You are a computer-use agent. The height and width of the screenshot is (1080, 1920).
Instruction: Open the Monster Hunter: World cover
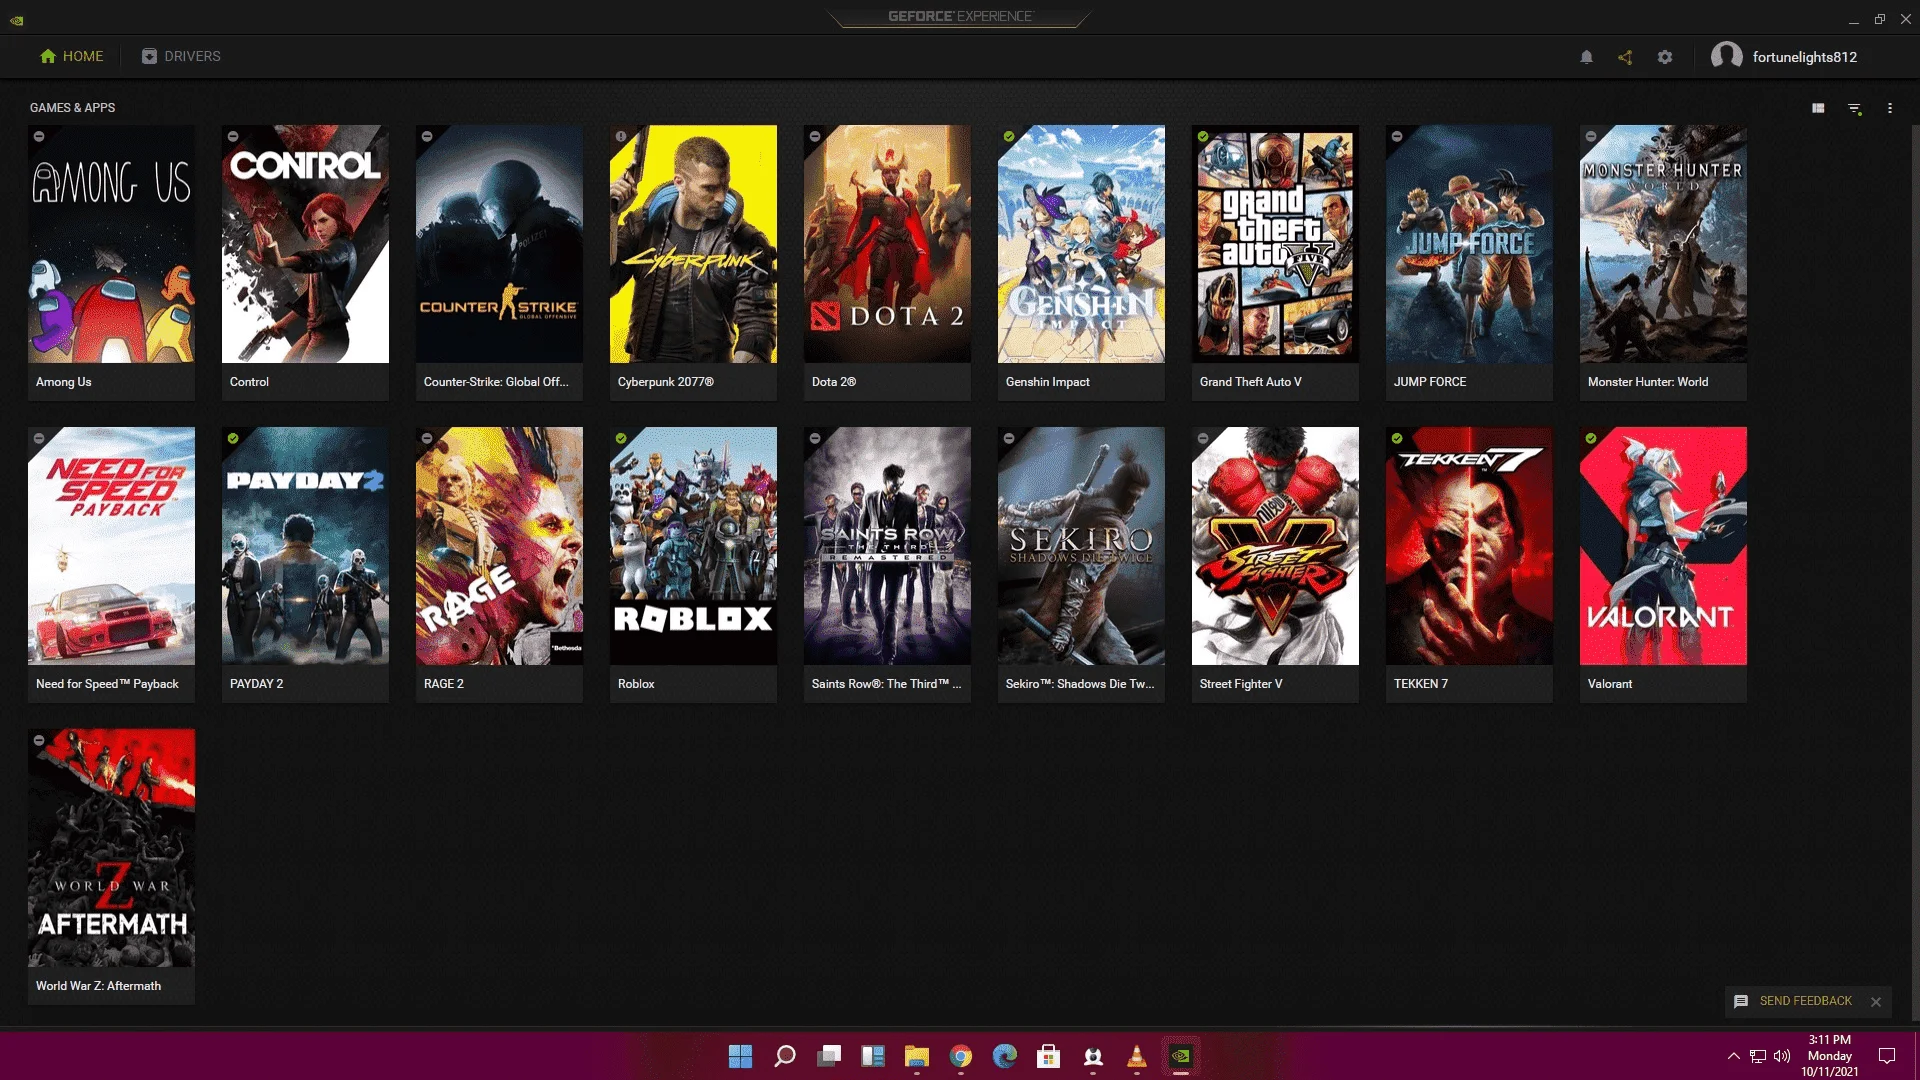1663,244
